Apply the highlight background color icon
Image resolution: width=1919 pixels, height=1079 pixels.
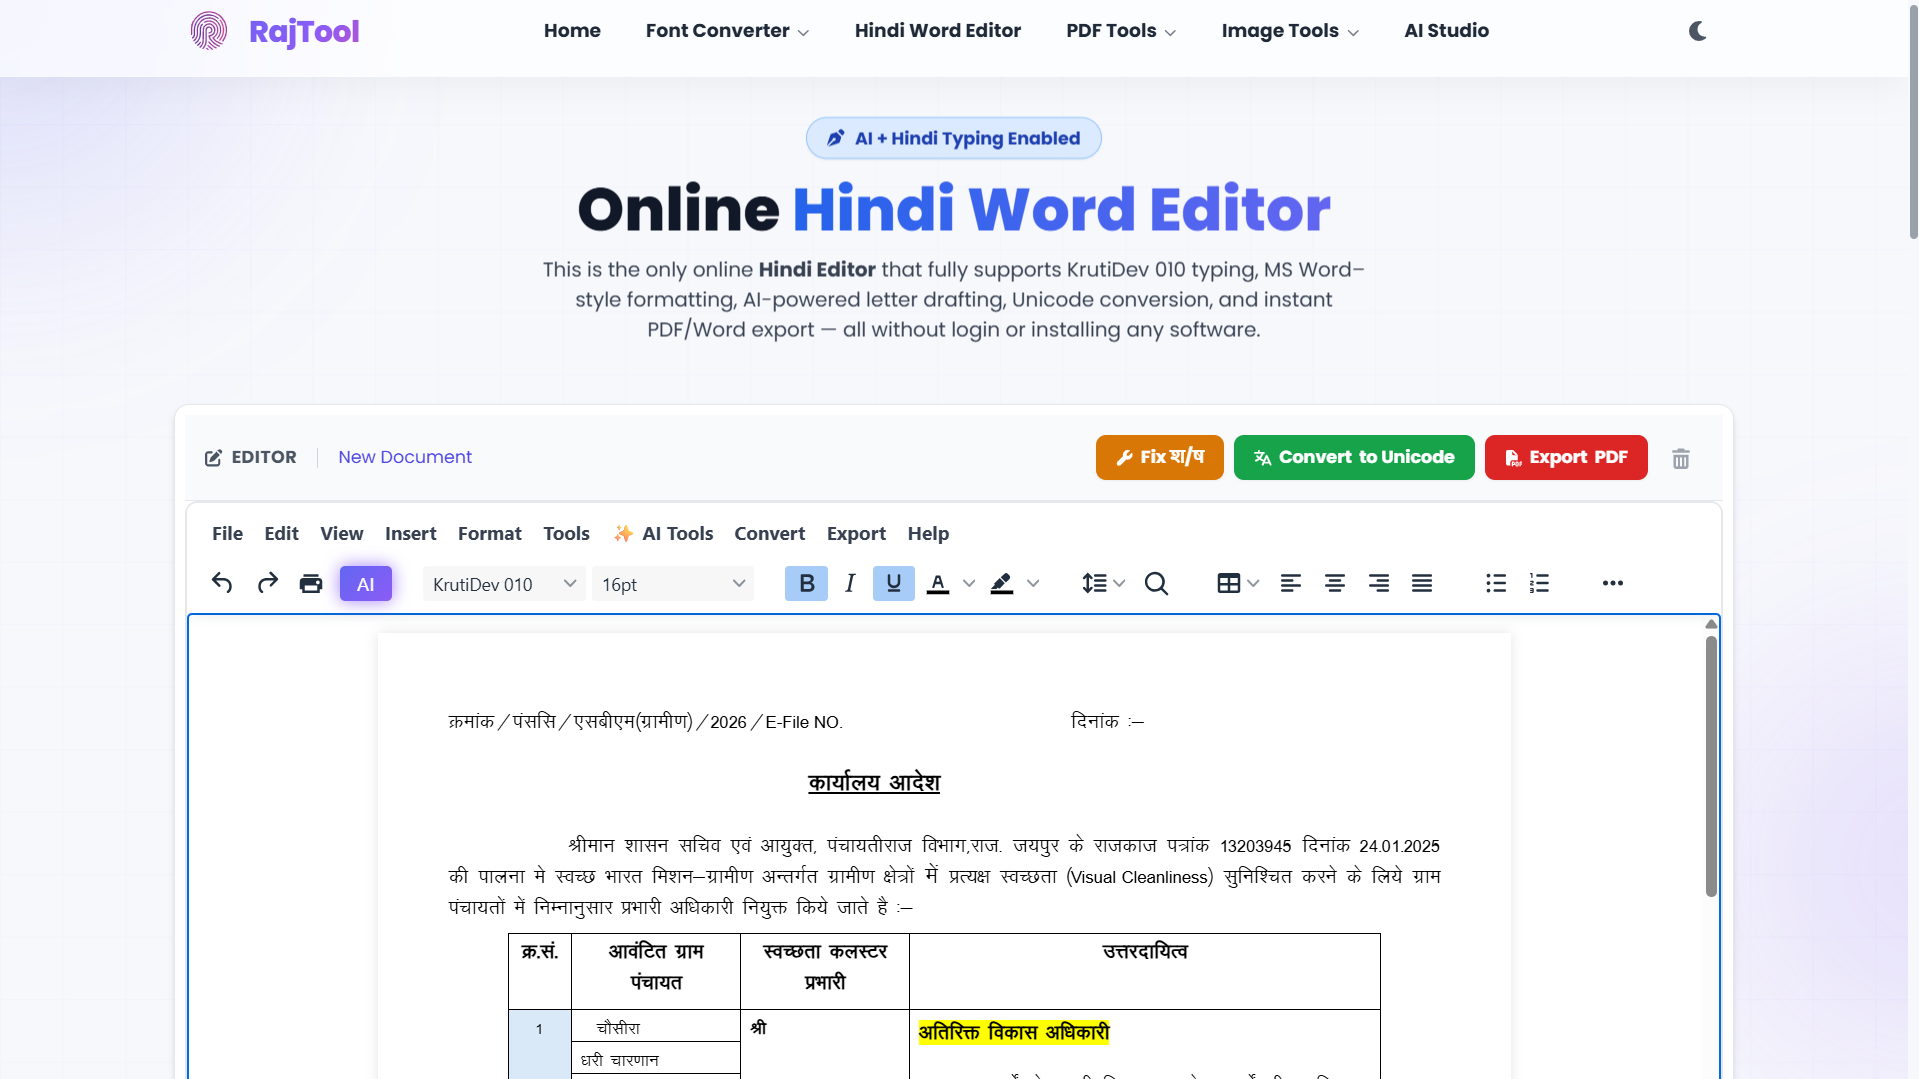[1002, 584]
